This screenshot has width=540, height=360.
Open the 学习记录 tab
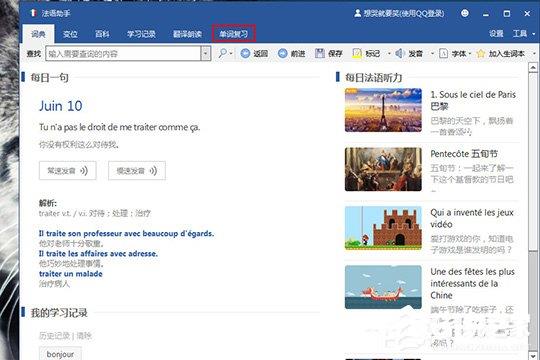tap(141, 34)
